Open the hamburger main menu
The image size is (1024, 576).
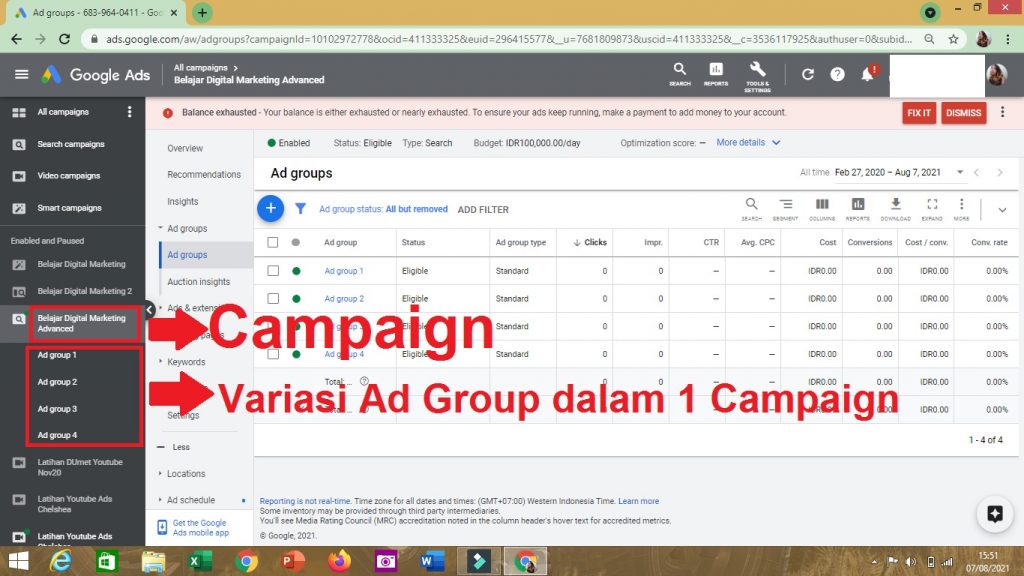click(21, 75)
